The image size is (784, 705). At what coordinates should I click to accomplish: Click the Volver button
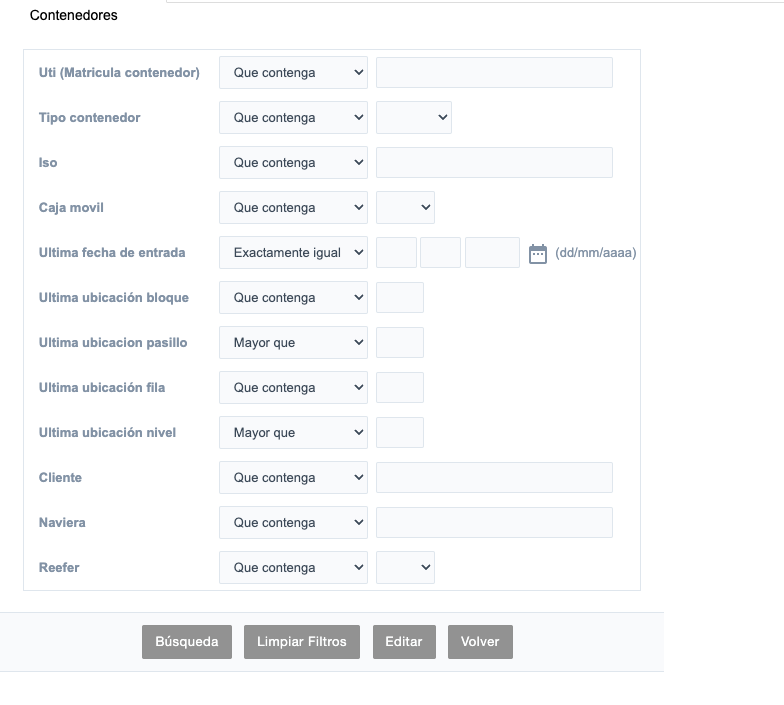tap(480, 642)
